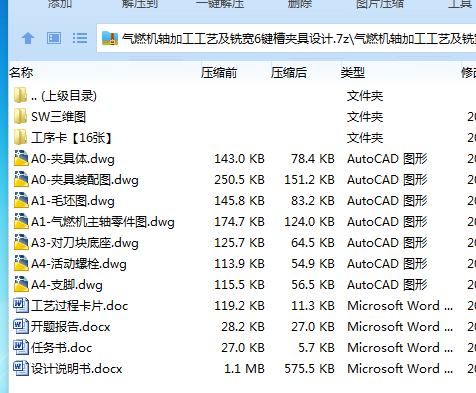The image size is (476, 393).
Task: Click the A3-对刀块底座.dwg file icon
Action: 21,242
